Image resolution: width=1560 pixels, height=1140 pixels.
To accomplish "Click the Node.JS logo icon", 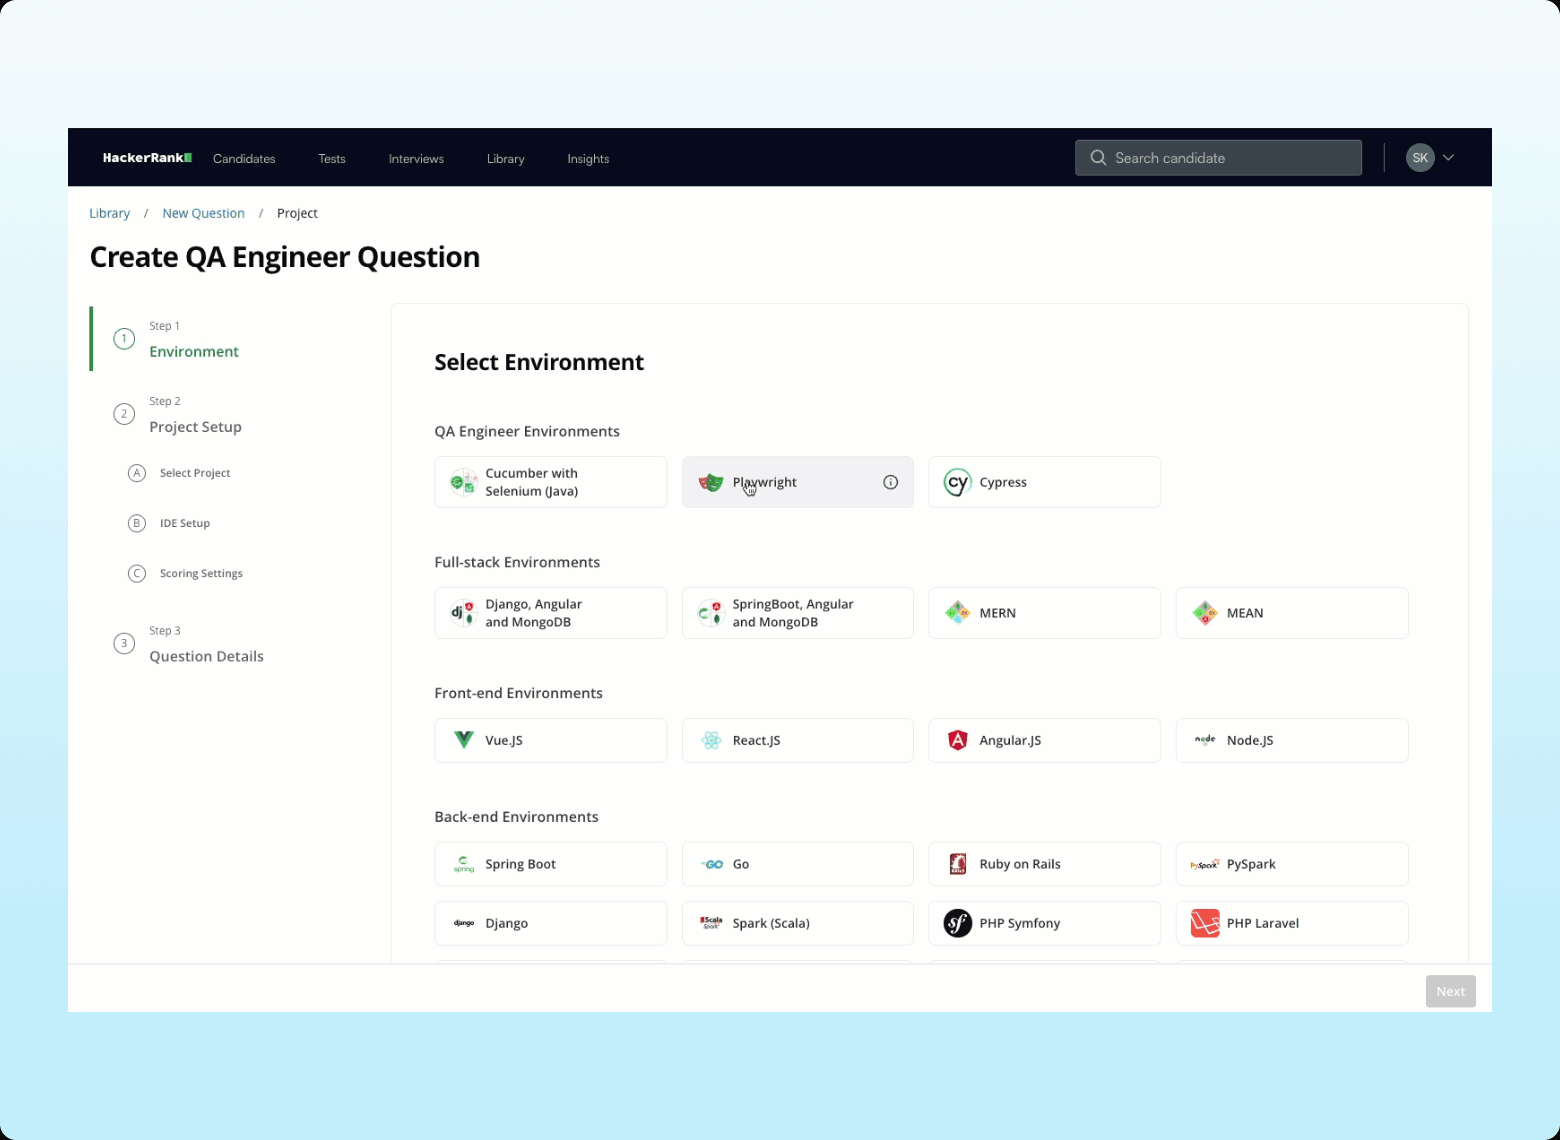I will [x=1205, y=740].
